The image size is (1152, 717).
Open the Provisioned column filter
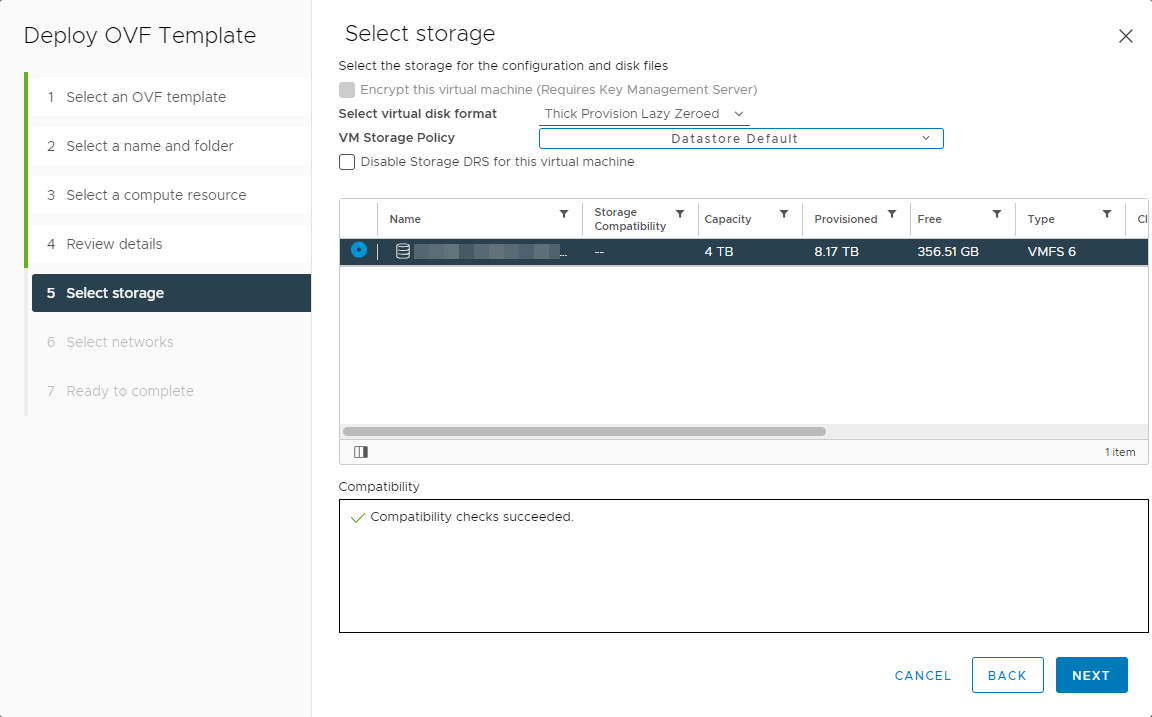click(892, 214)
